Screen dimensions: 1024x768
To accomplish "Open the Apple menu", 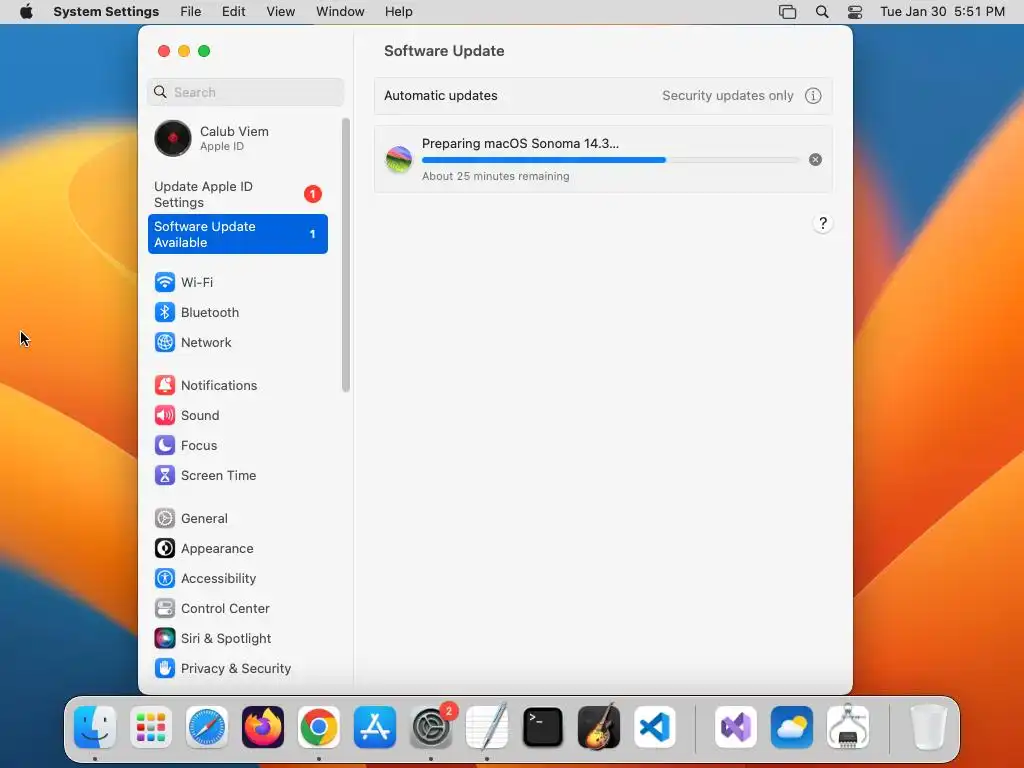I will point(26,12).
